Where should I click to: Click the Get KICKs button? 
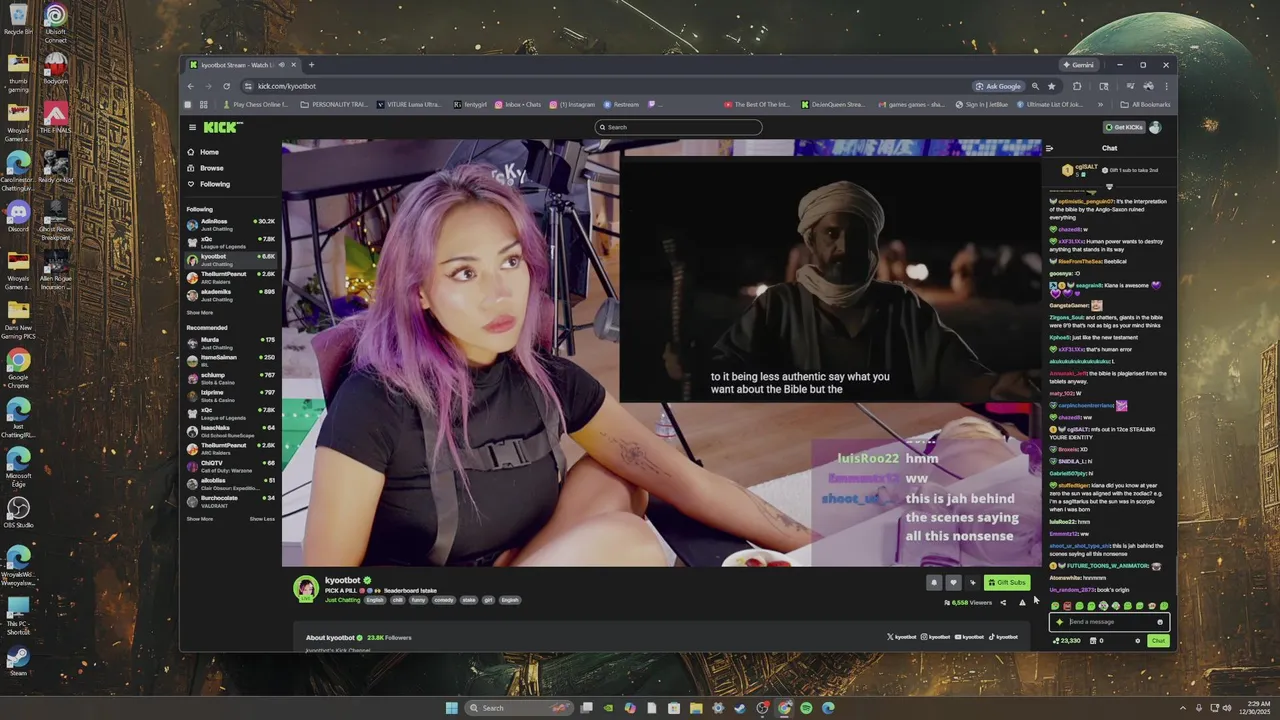(x=1124, y=127)
